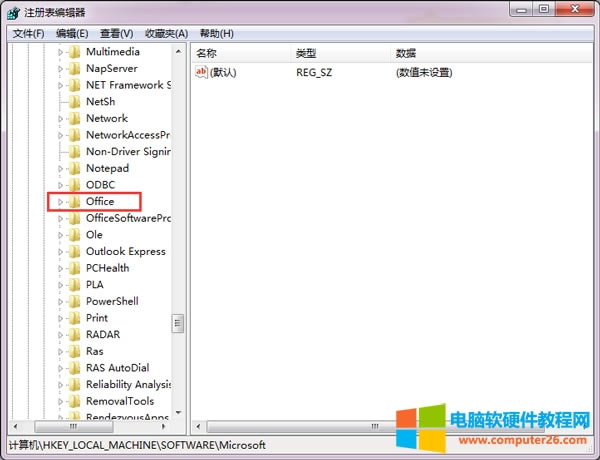Click the Ole folder icon
This screenshot has height=460, width=600.
(x=75, y=235)
